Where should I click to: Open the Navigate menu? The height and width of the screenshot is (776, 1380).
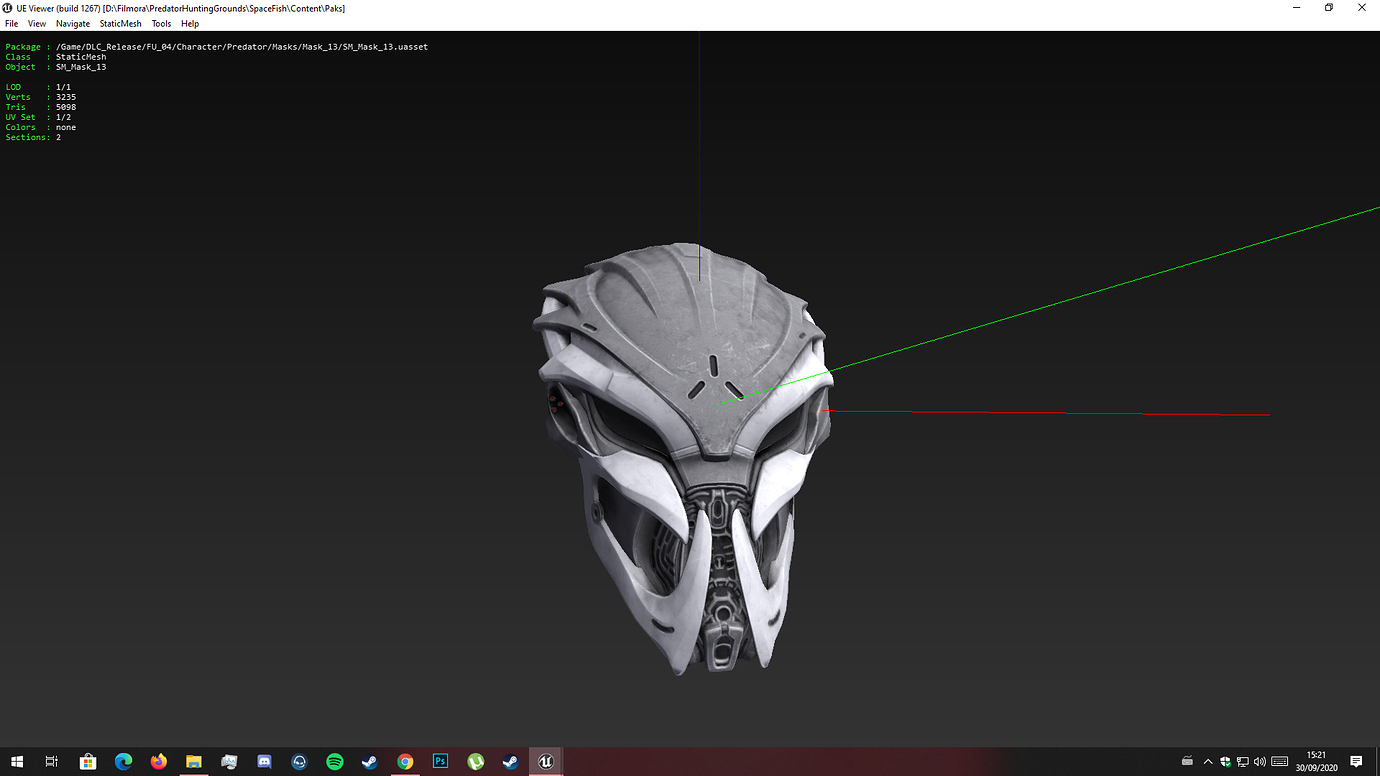click(73, 23)
